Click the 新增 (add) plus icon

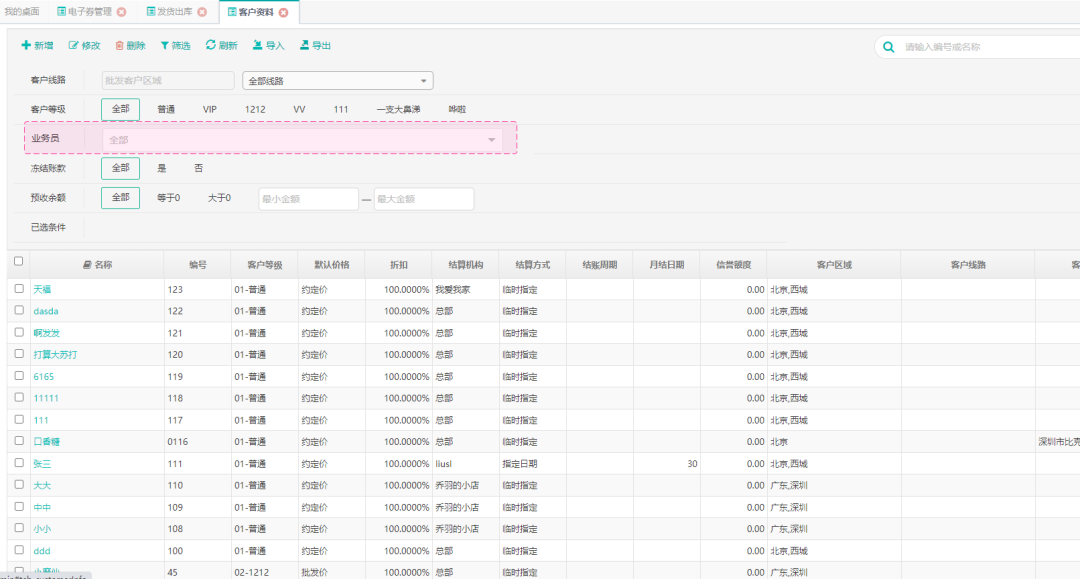26,46
